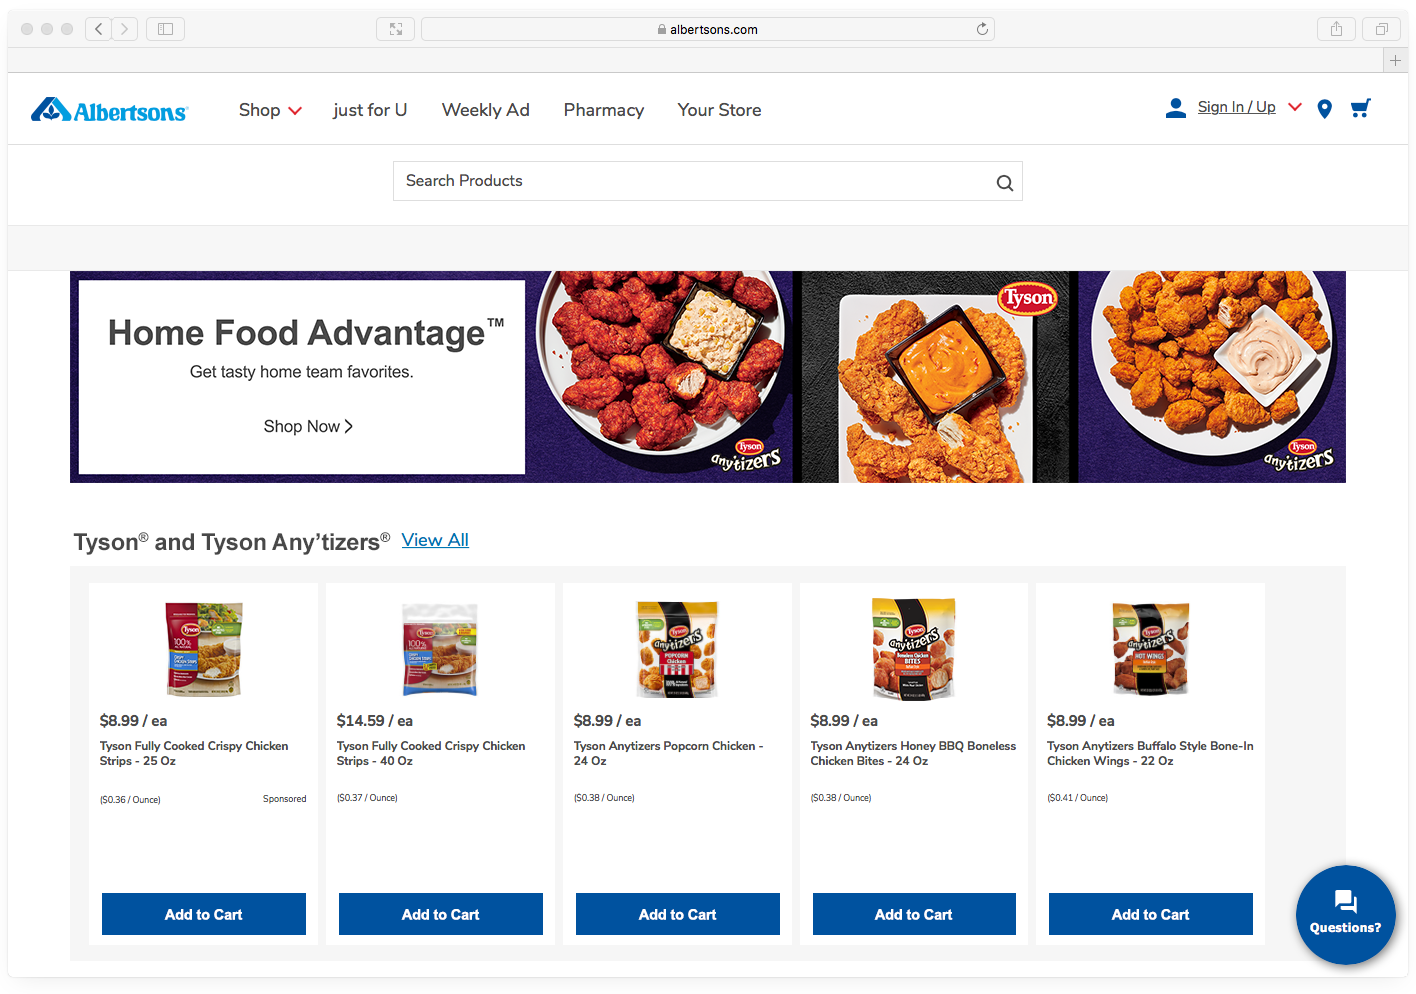The width and height of the screenshot is (1416, 994).
Task: Toggle the browser sidebar icon
Action: 166,29
